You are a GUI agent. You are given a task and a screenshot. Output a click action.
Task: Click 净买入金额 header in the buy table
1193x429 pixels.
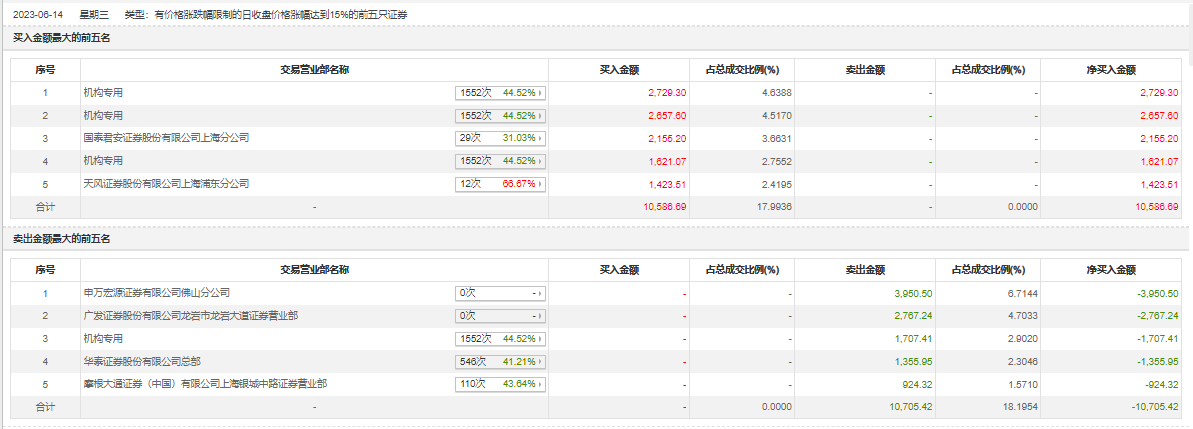point(1111,70)
